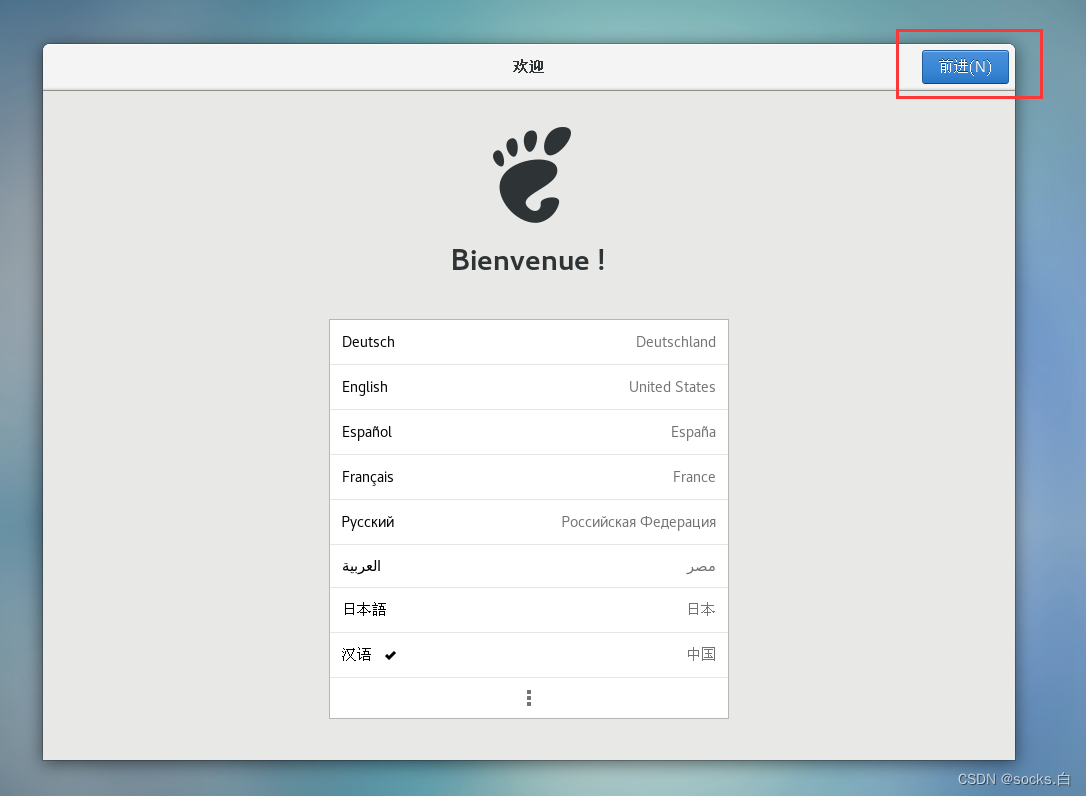Click the 日本 country label
This screenshot has width=1086, height=796.
[701, 610]
